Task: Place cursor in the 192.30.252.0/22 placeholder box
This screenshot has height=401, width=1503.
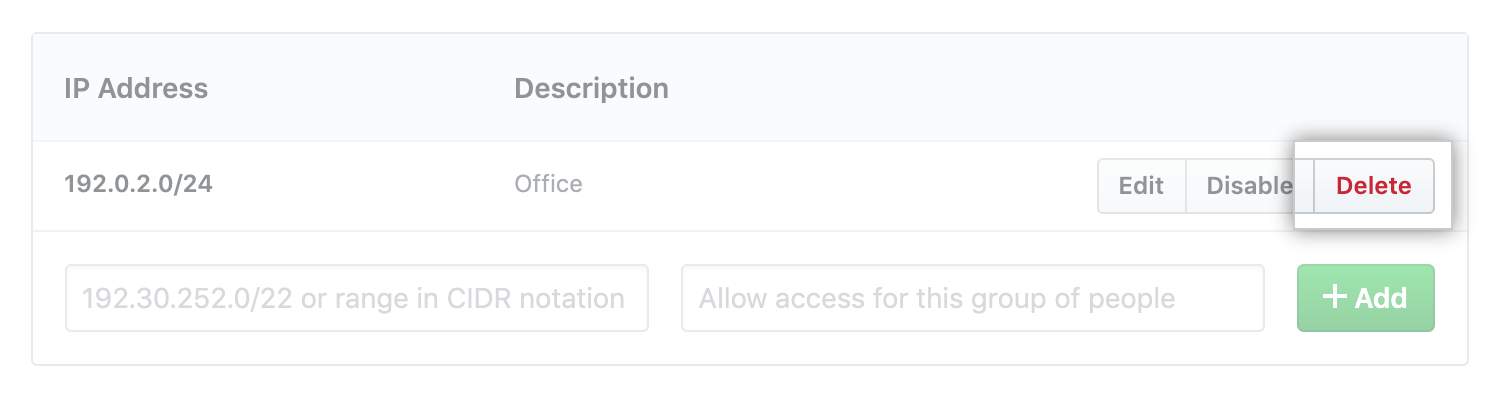Action: click(356, 298)
